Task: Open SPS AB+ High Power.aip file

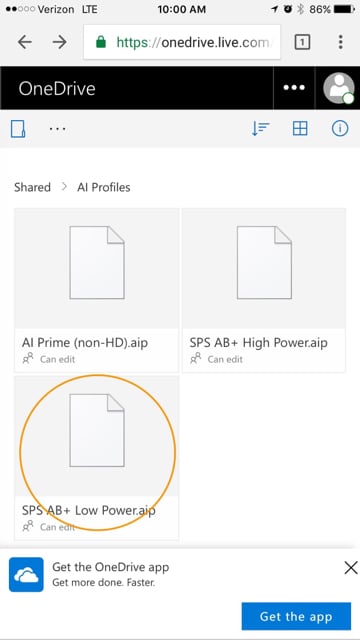Action: pos(264,290)
